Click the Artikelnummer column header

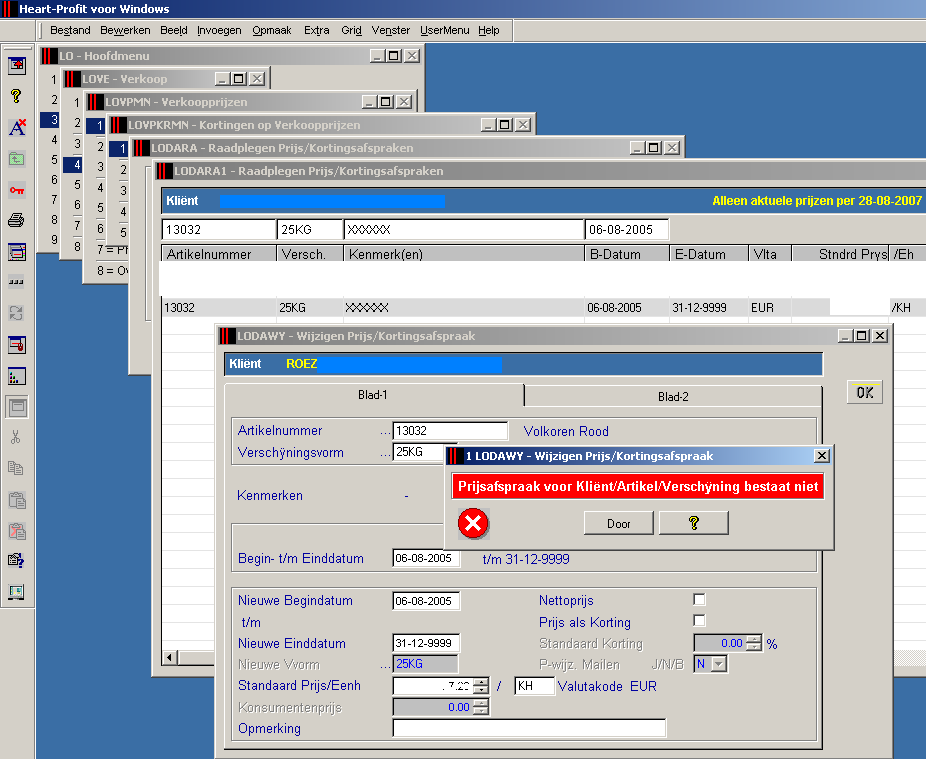(x=219, y=254)
